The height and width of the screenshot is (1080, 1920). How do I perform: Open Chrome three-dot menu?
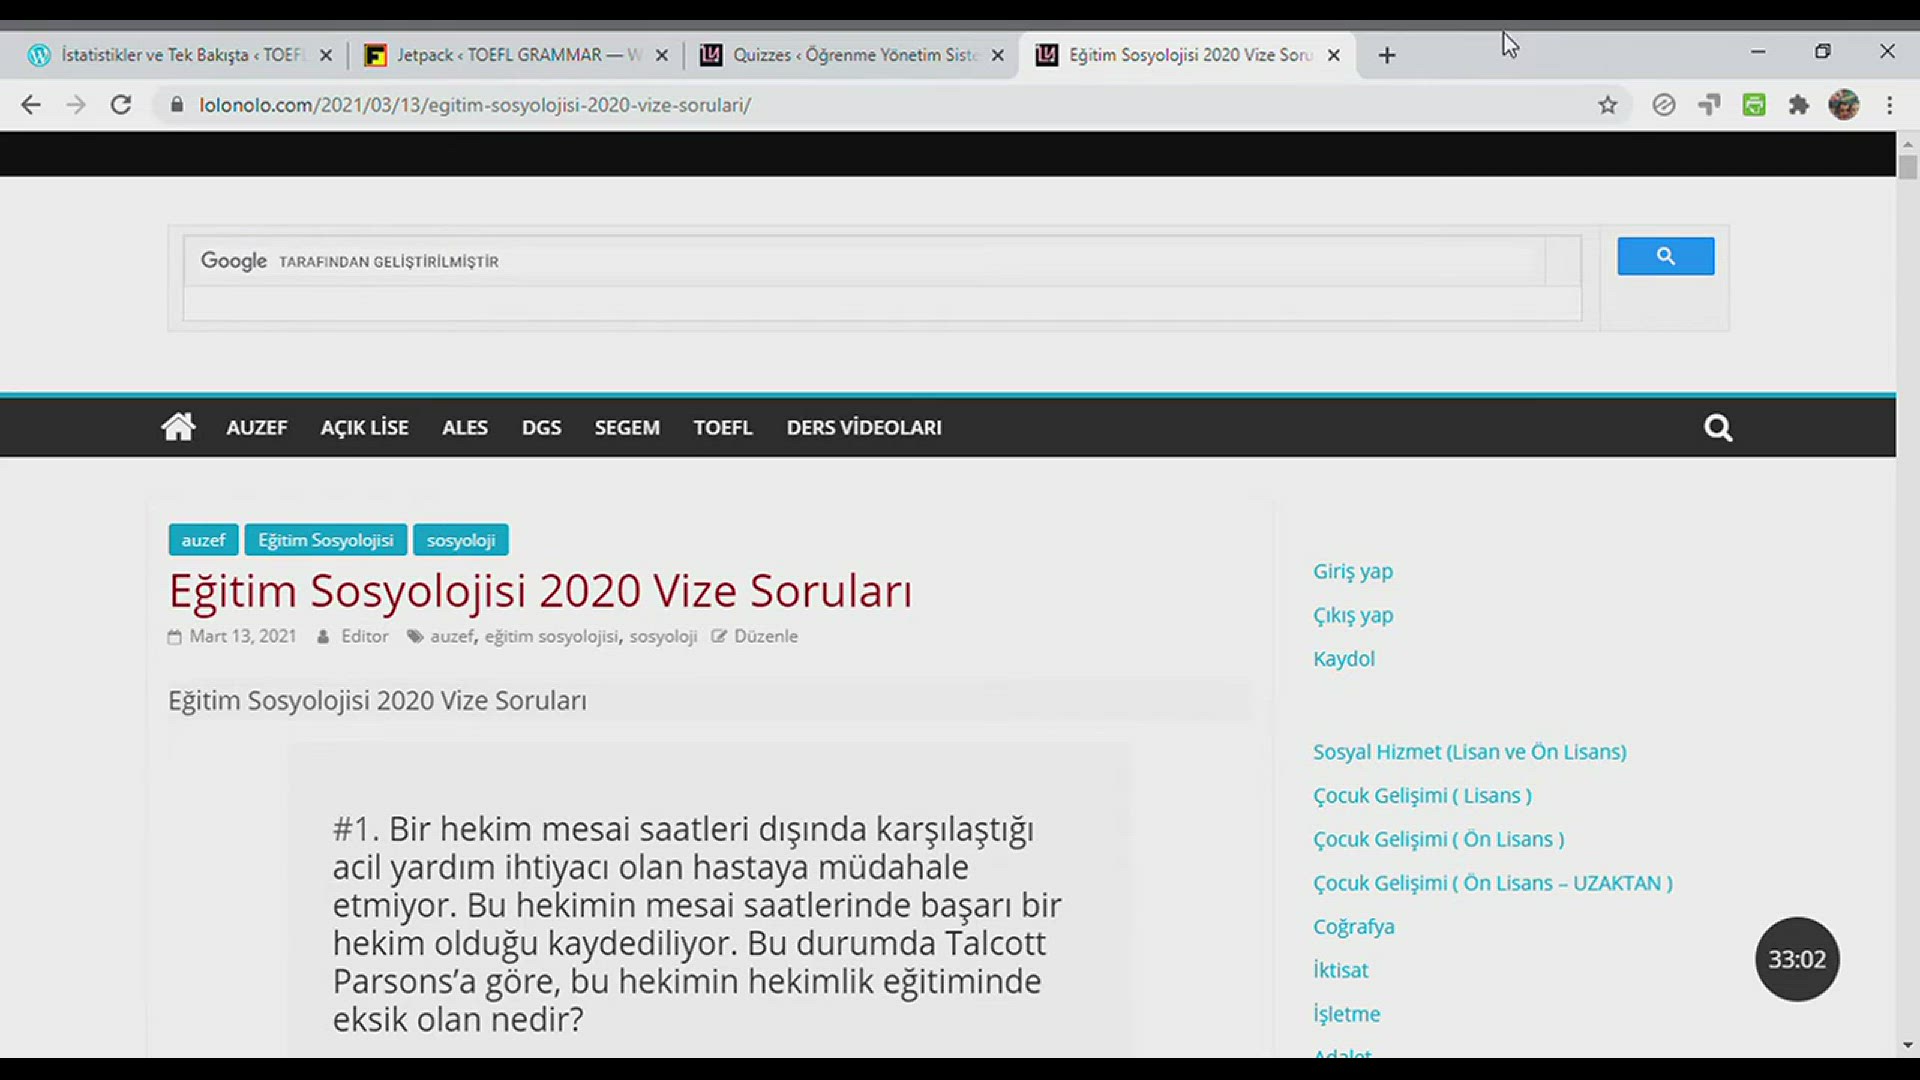tap(1889, 105)
